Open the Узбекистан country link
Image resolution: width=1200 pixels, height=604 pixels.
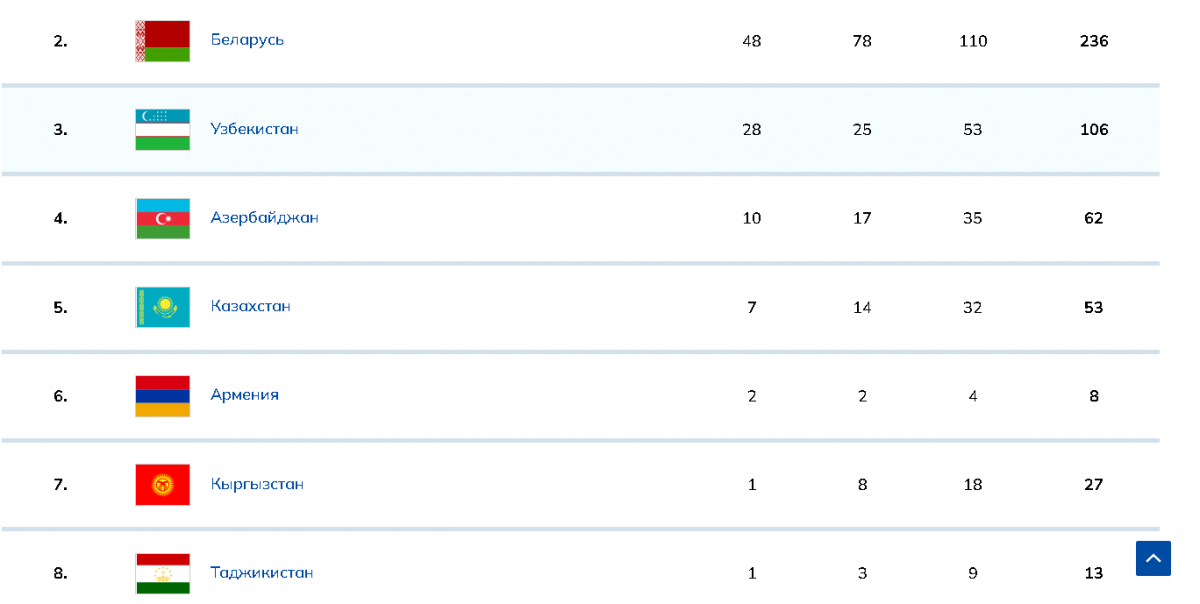[x=254, y=129]
